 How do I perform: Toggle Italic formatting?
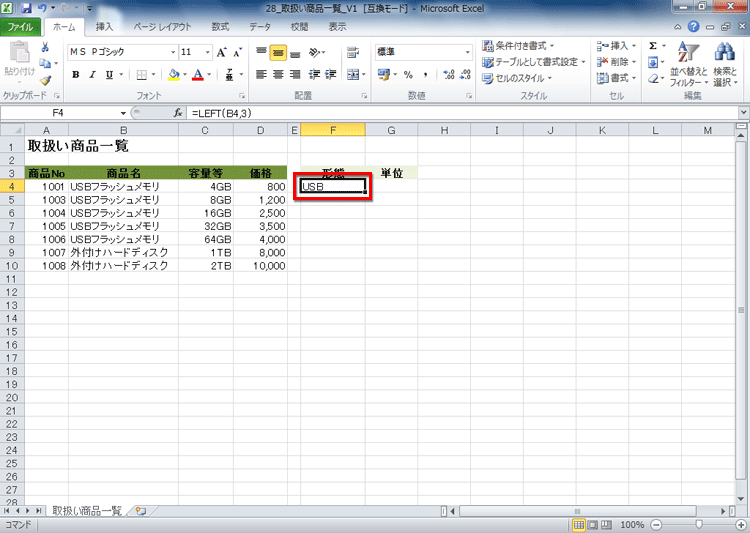[x=92, y=75]
